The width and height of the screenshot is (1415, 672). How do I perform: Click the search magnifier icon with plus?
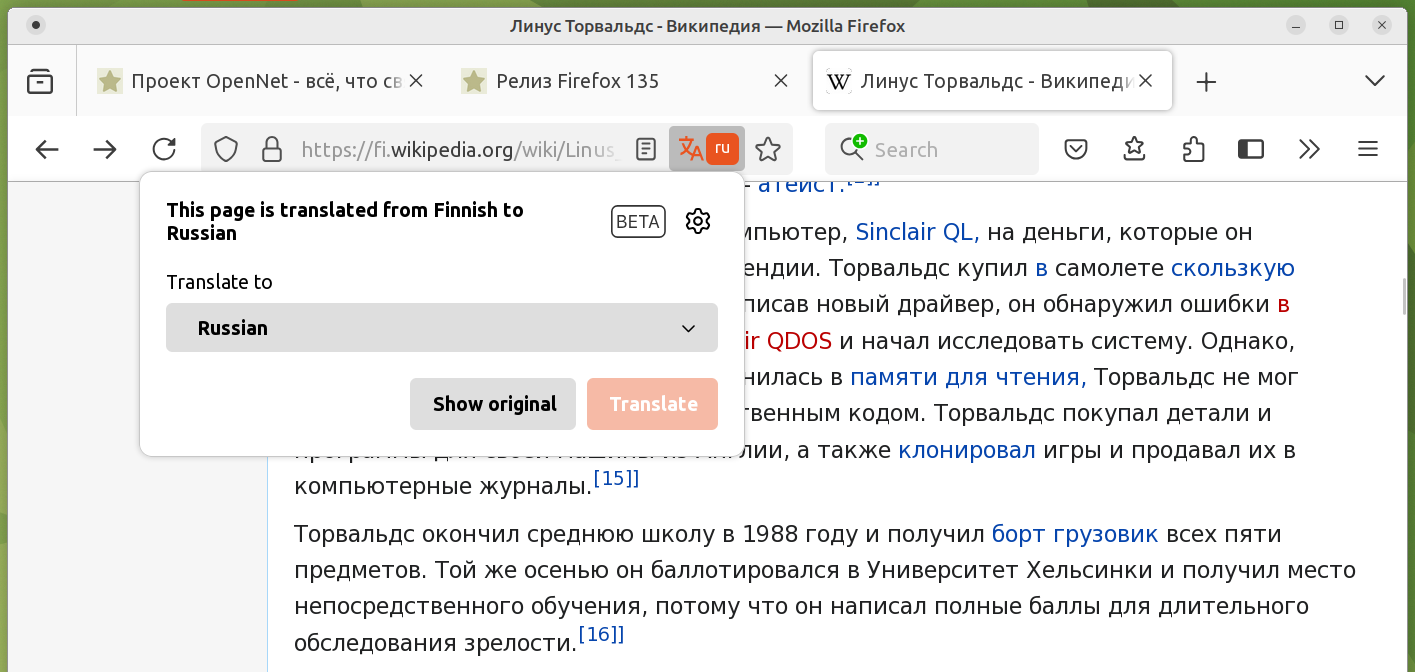point(852,149)
